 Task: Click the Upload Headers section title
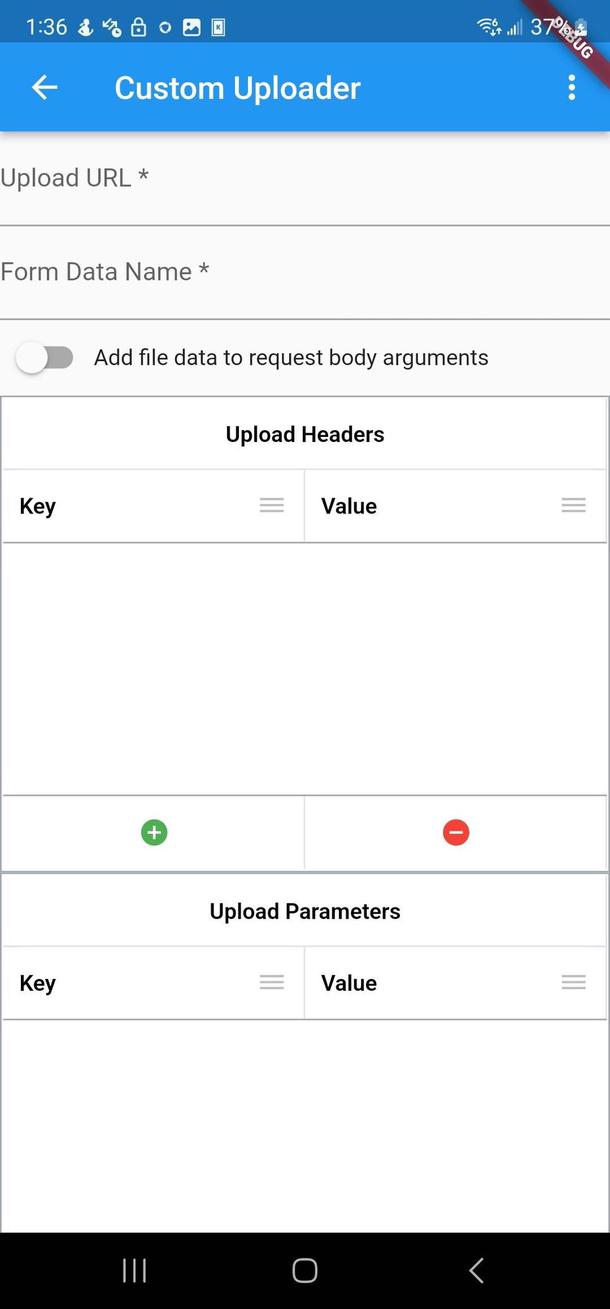coord(304,434)
